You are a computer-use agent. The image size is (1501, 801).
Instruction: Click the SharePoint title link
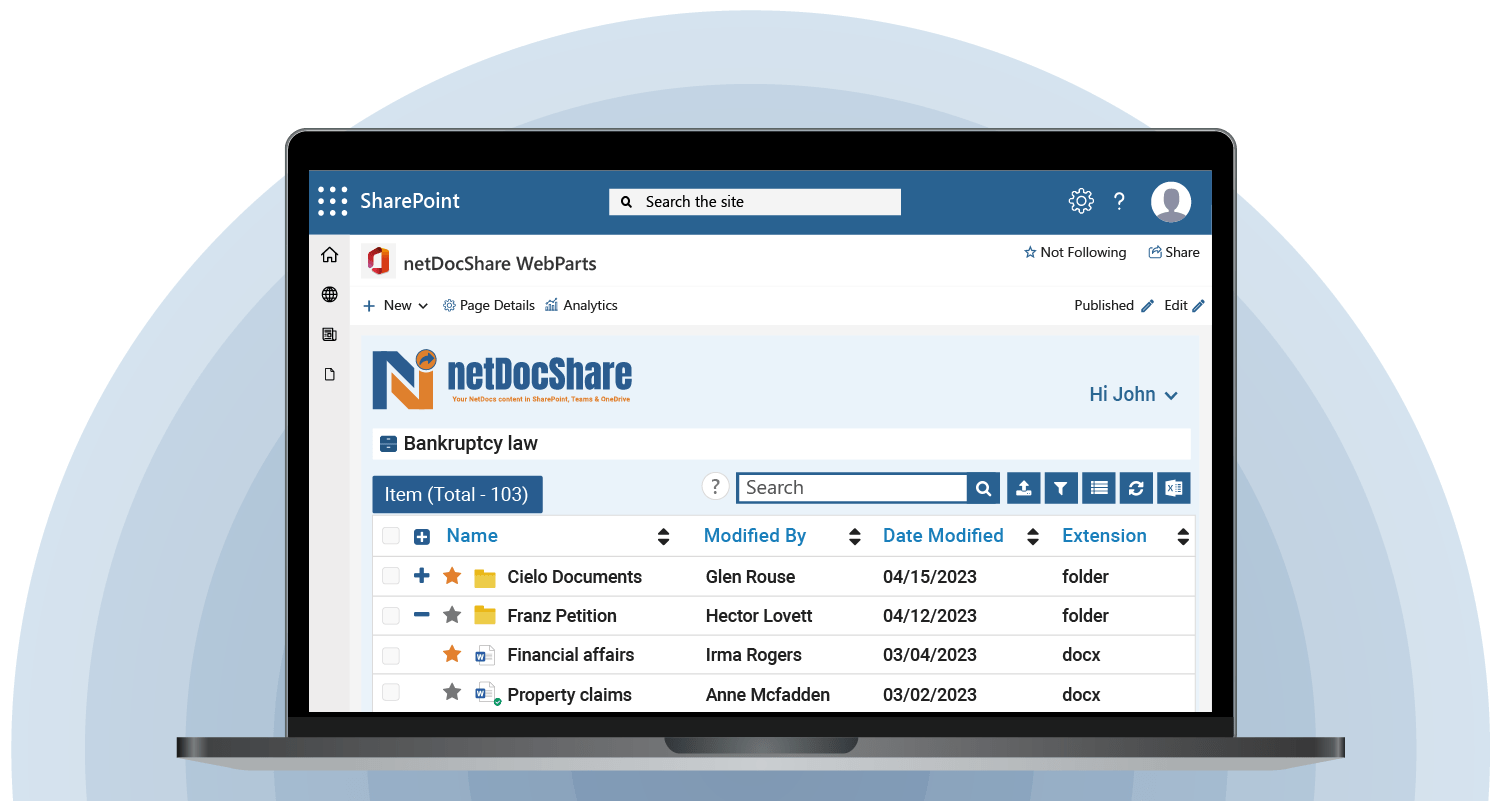pos(410,200)
